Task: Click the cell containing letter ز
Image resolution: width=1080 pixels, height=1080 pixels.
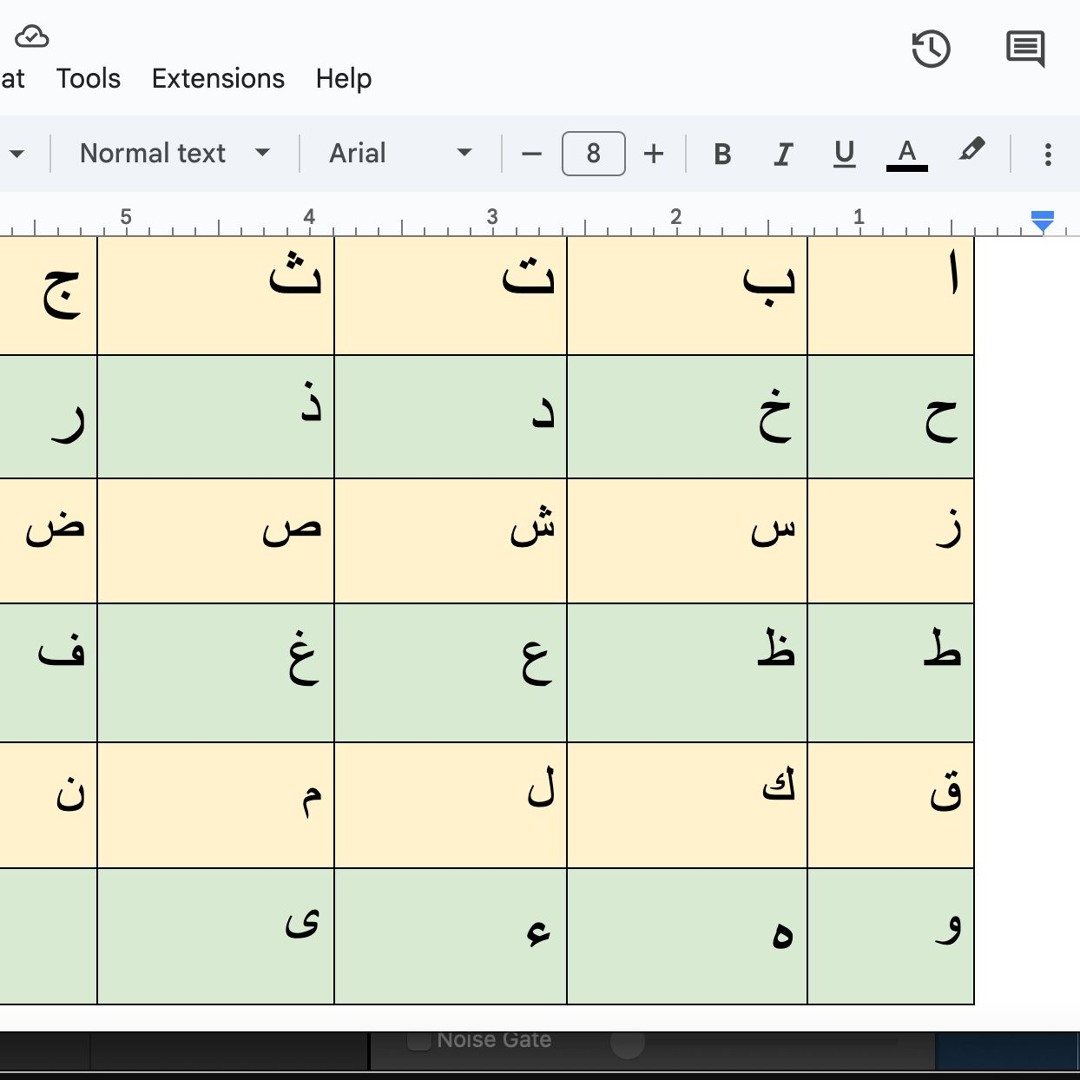Action: [x=891, y=541]
